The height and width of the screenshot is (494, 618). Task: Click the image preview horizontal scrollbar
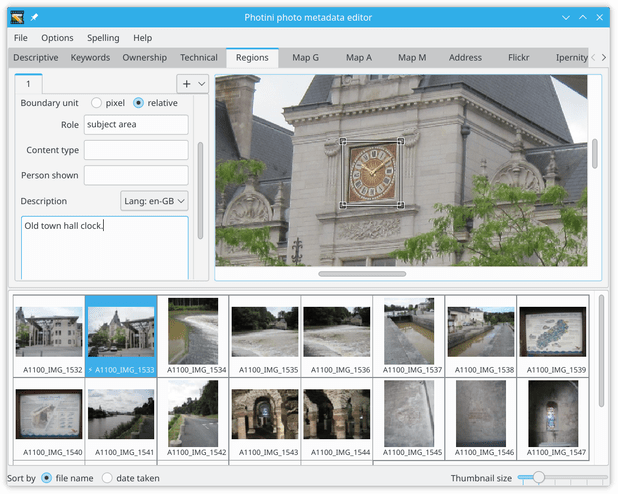coord(362,274)
